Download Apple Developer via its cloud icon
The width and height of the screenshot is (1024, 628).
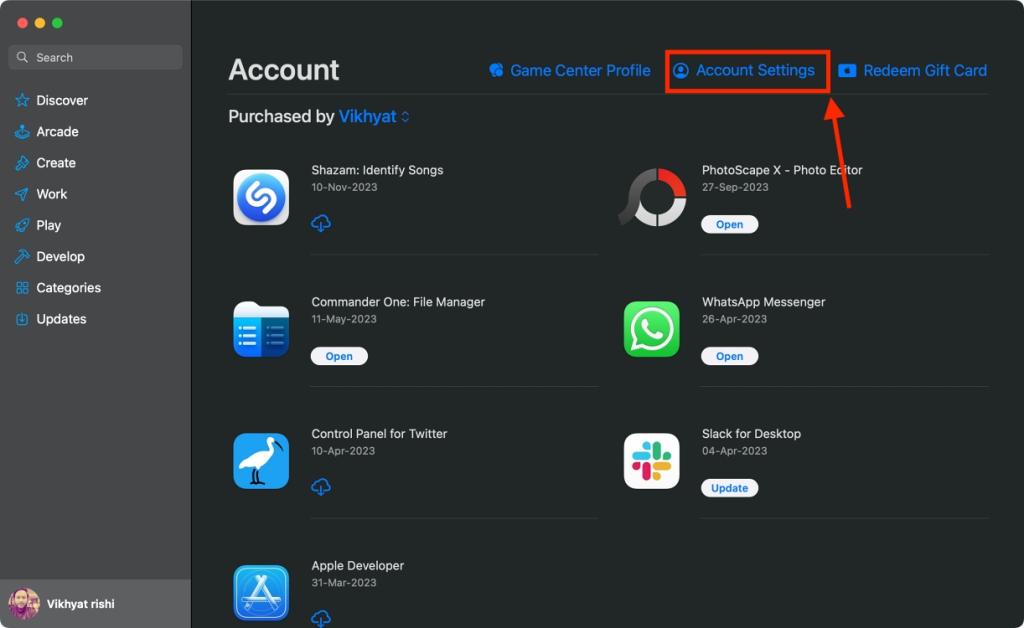[321, 618]
